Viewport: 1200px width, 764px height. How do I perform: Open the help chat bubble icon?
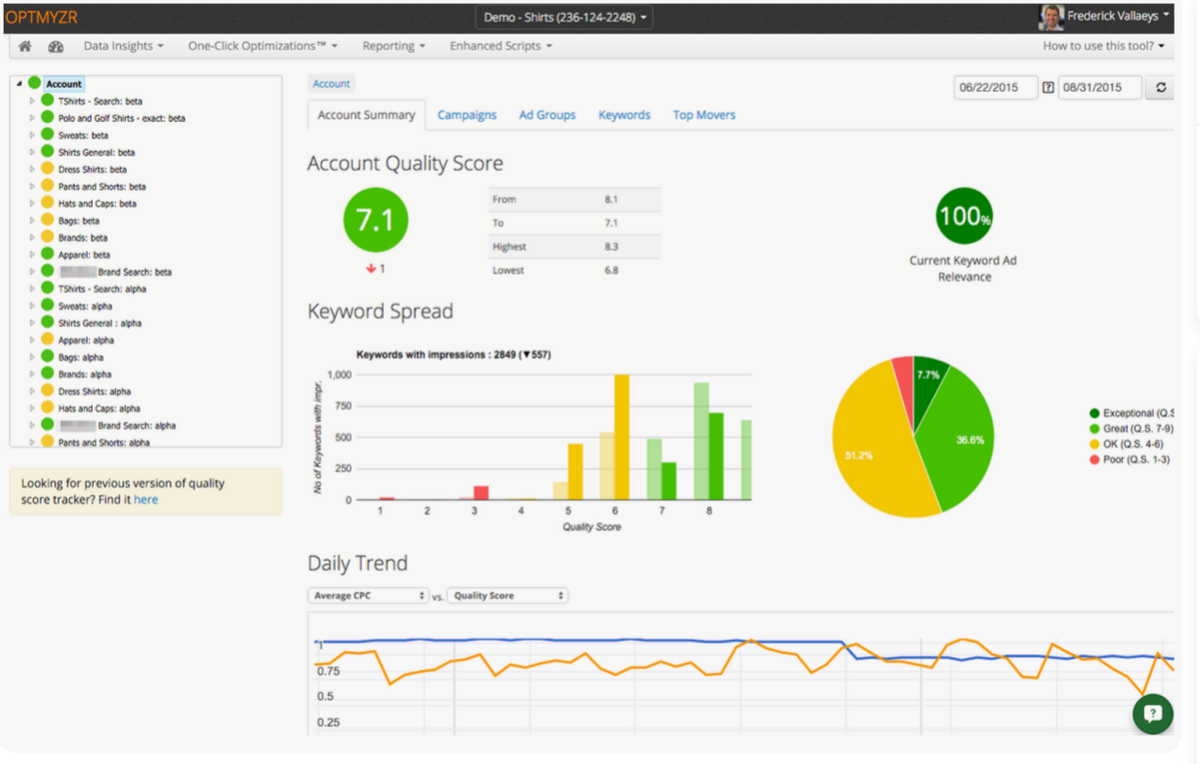[x=1152, y=713]
